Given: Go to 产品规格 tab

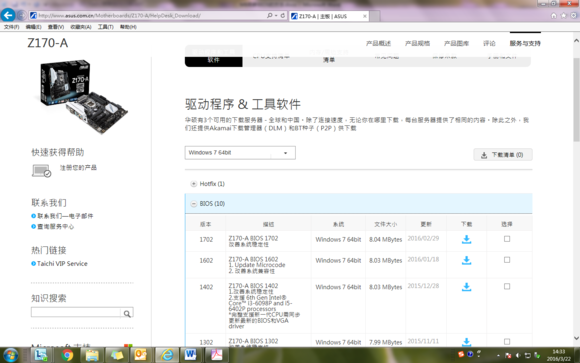Looking at the screenshot, I should point(417,43).
